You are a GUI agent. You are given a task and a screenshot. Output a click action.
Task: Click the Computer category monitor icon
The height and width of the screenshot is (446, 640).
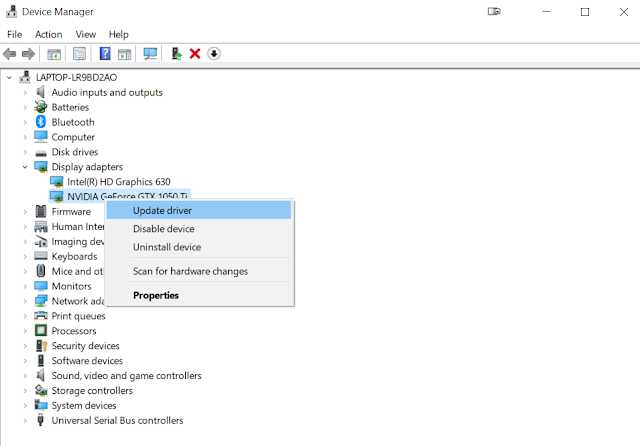click(41, 137)
